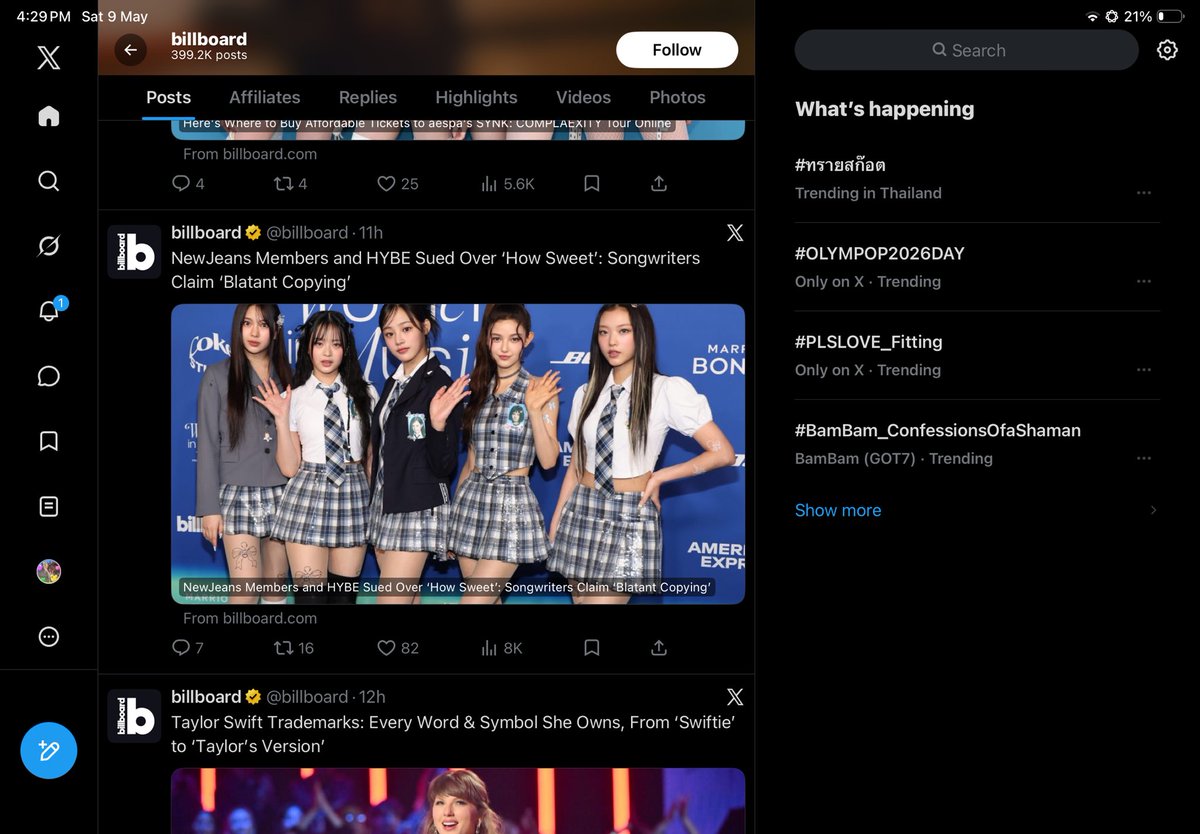Repost the NewJeans HYBE post

[x=294, y=648]
